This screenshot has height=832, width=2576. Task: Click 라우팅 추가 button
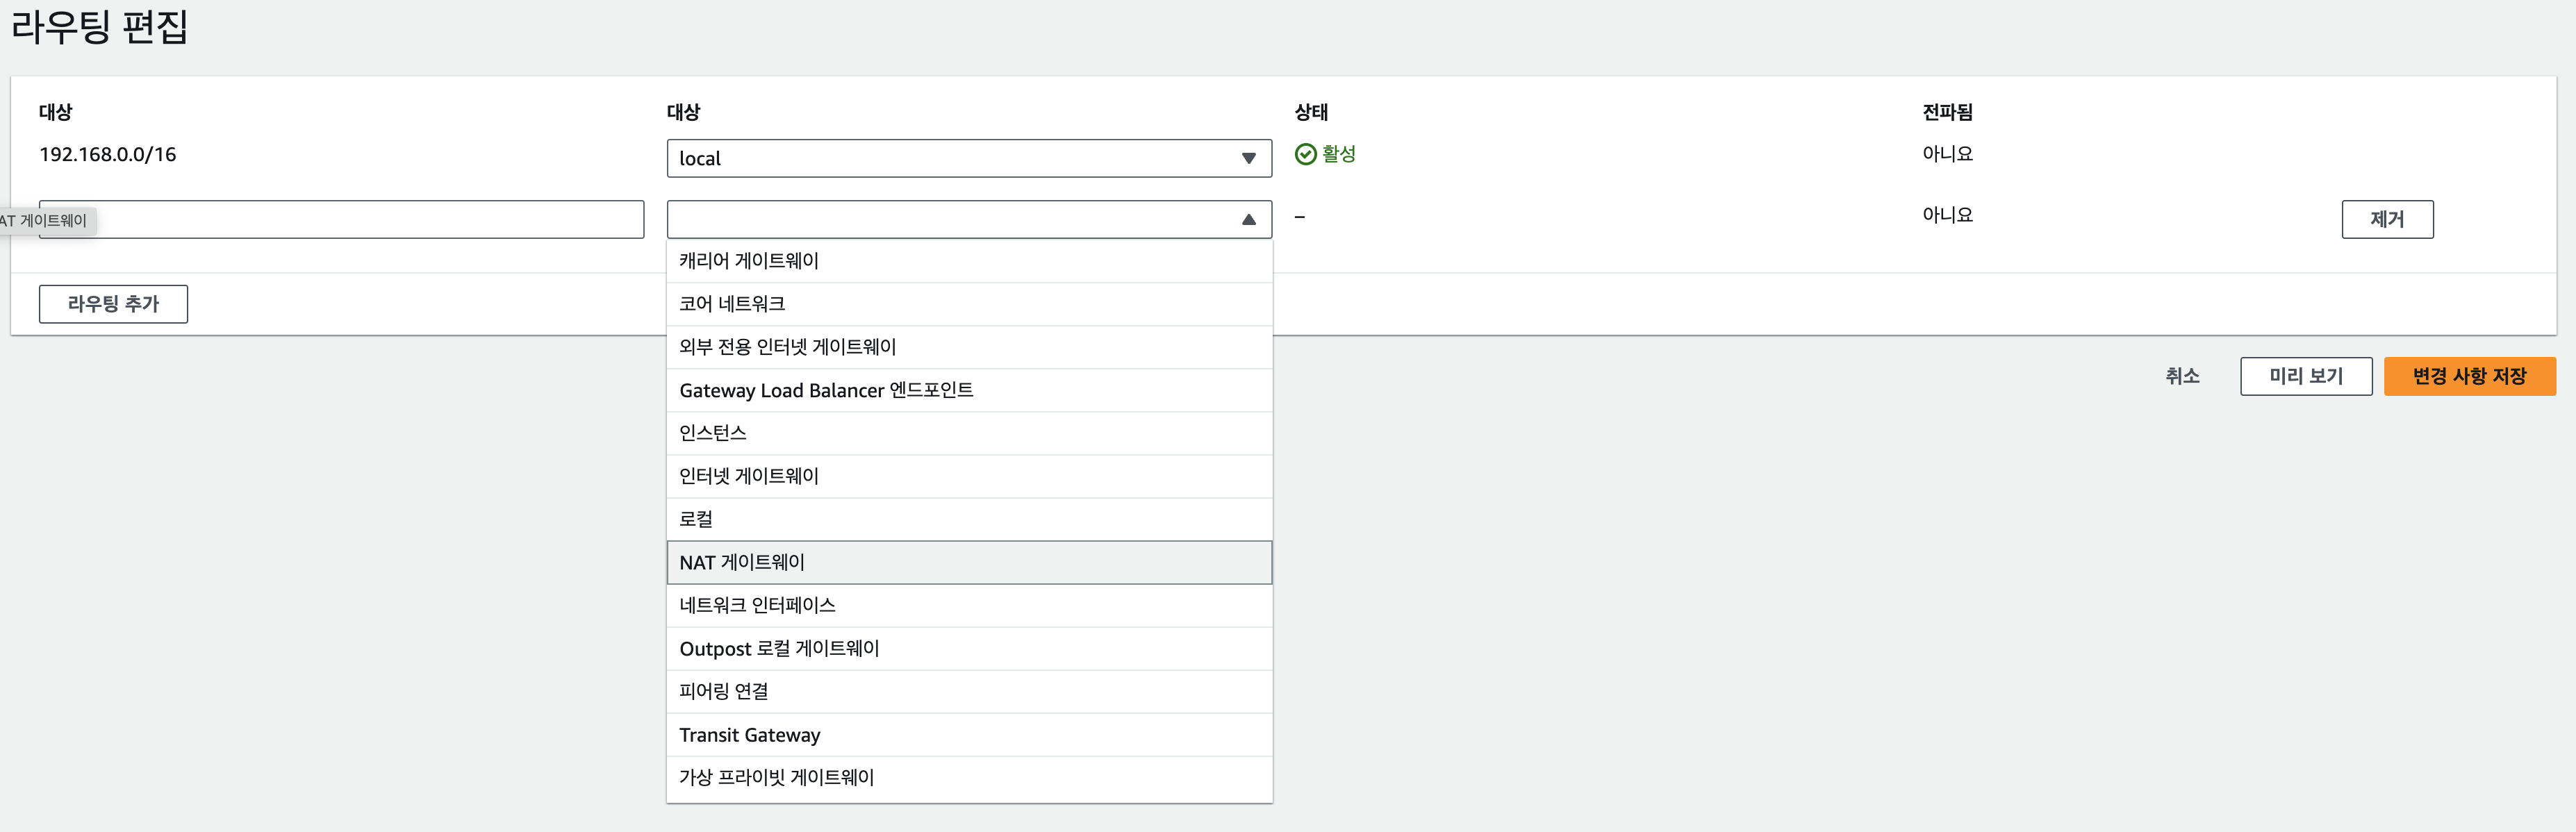(113, 304)
